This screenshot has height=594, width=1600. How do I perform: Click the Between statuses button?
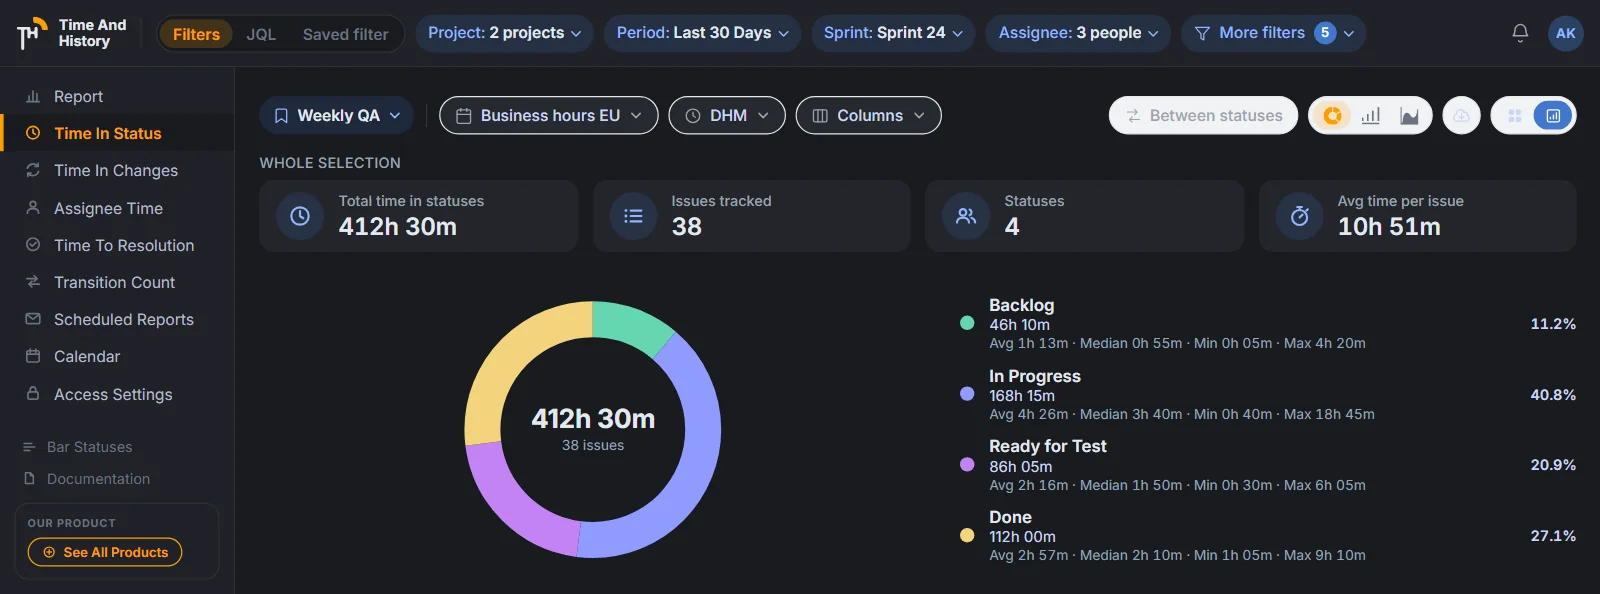point(1203,116)
